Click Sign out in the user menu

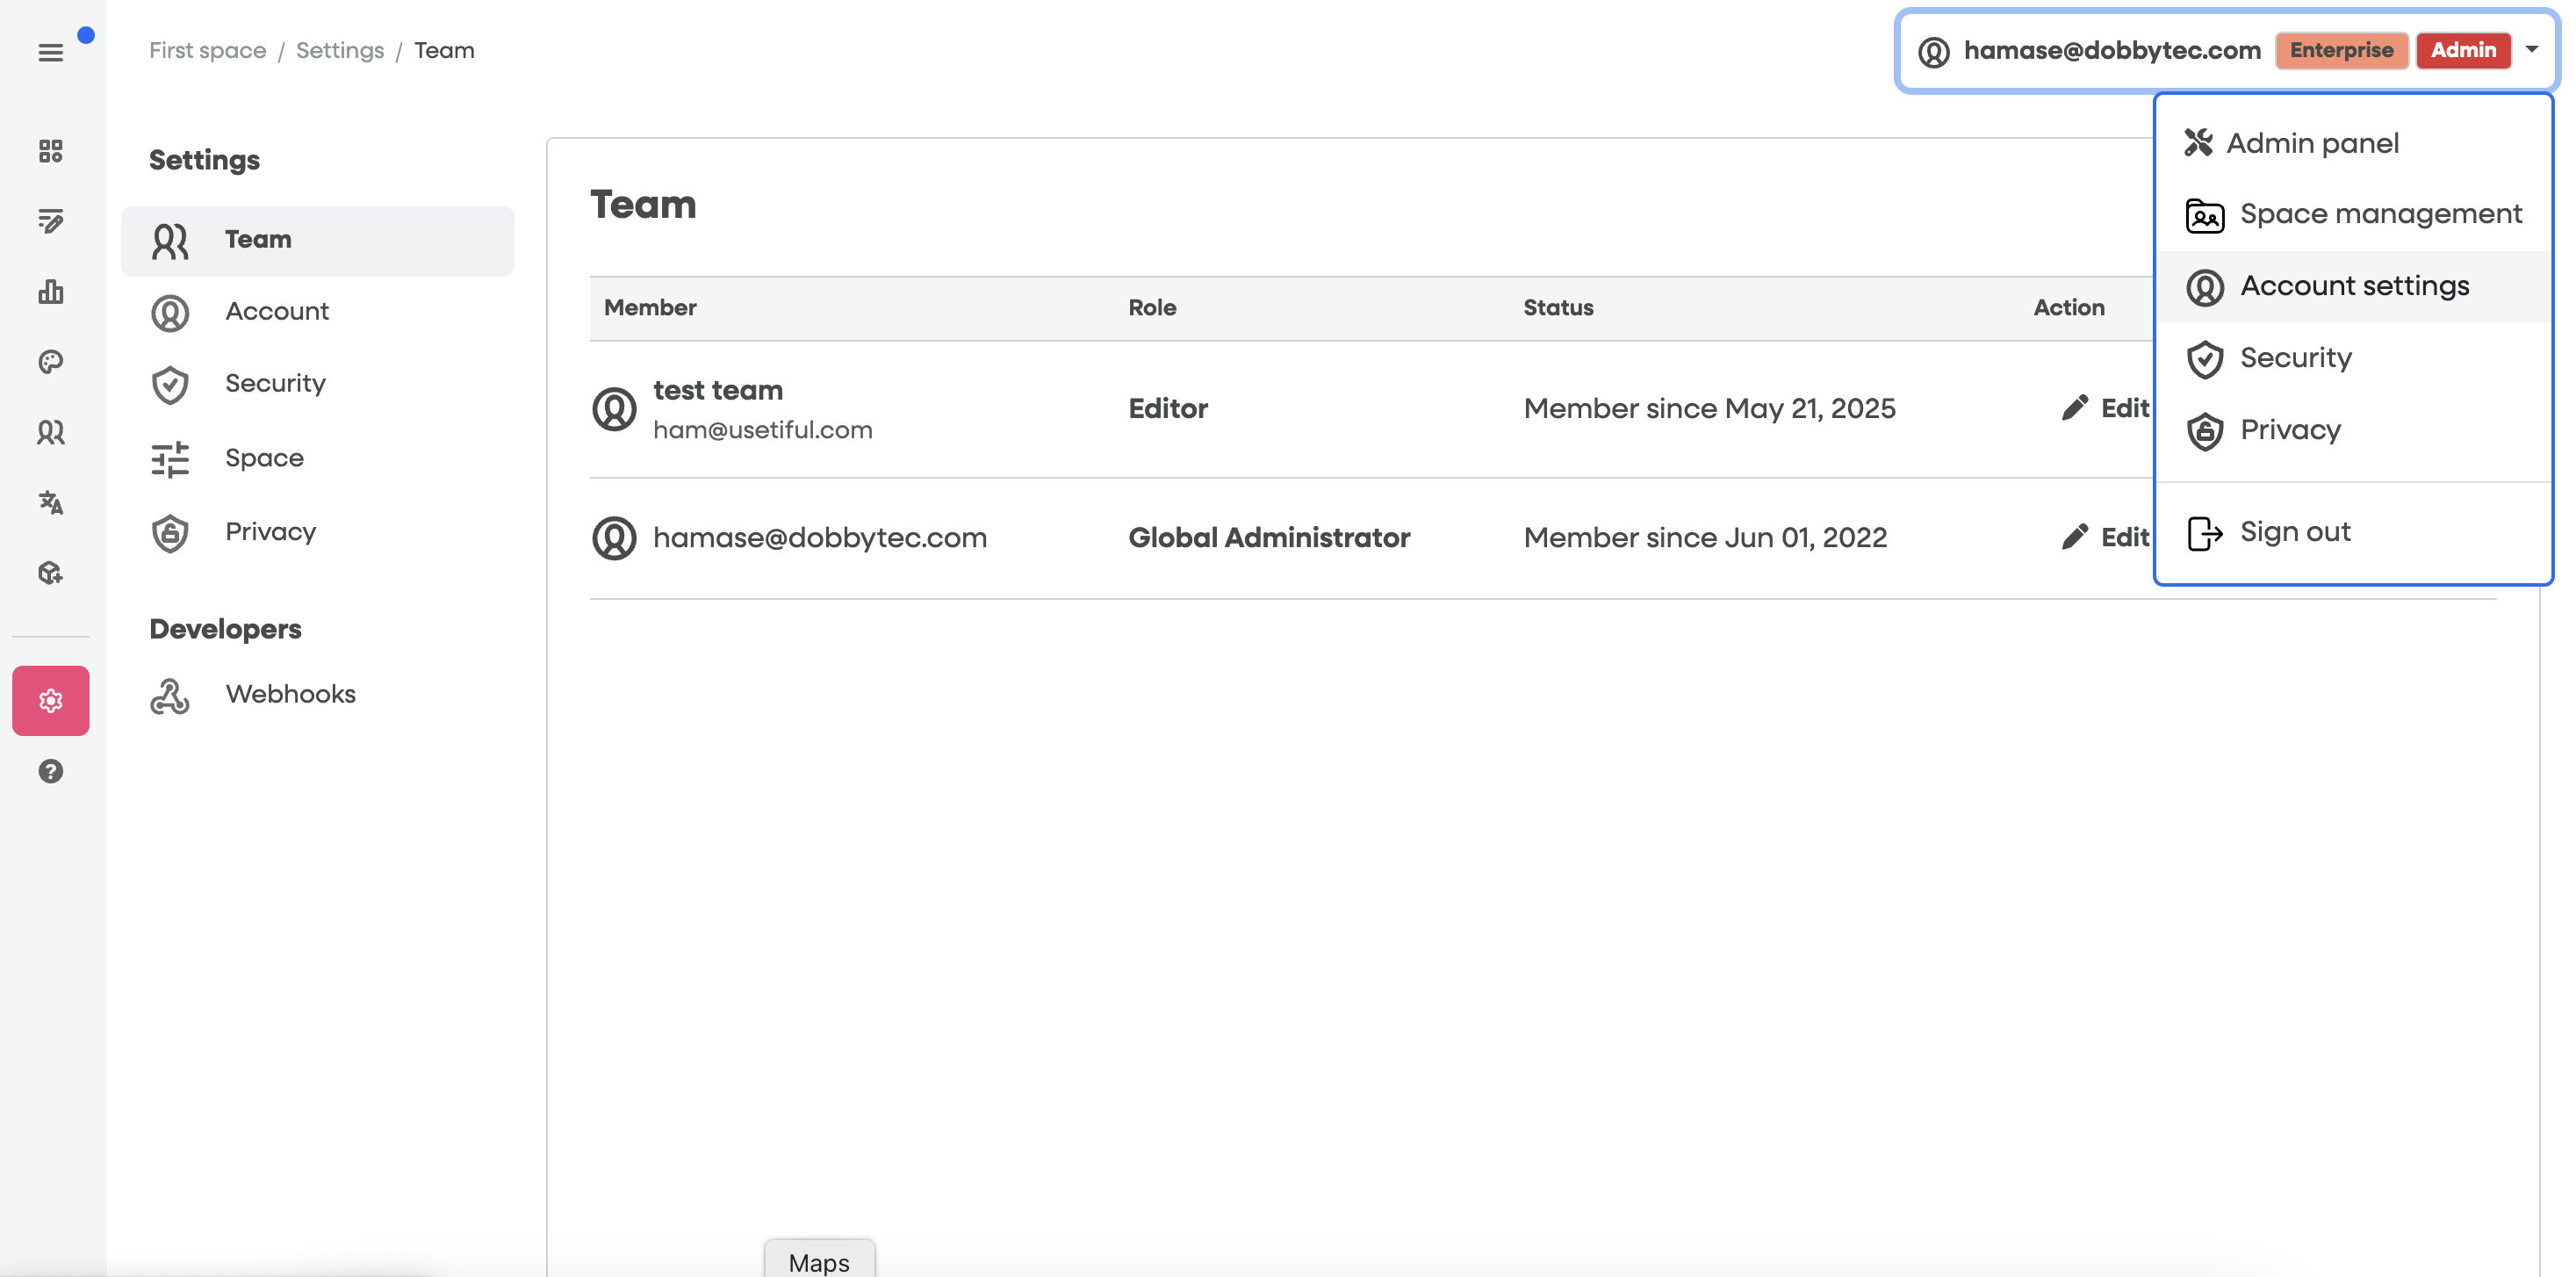coord(2294,532)
